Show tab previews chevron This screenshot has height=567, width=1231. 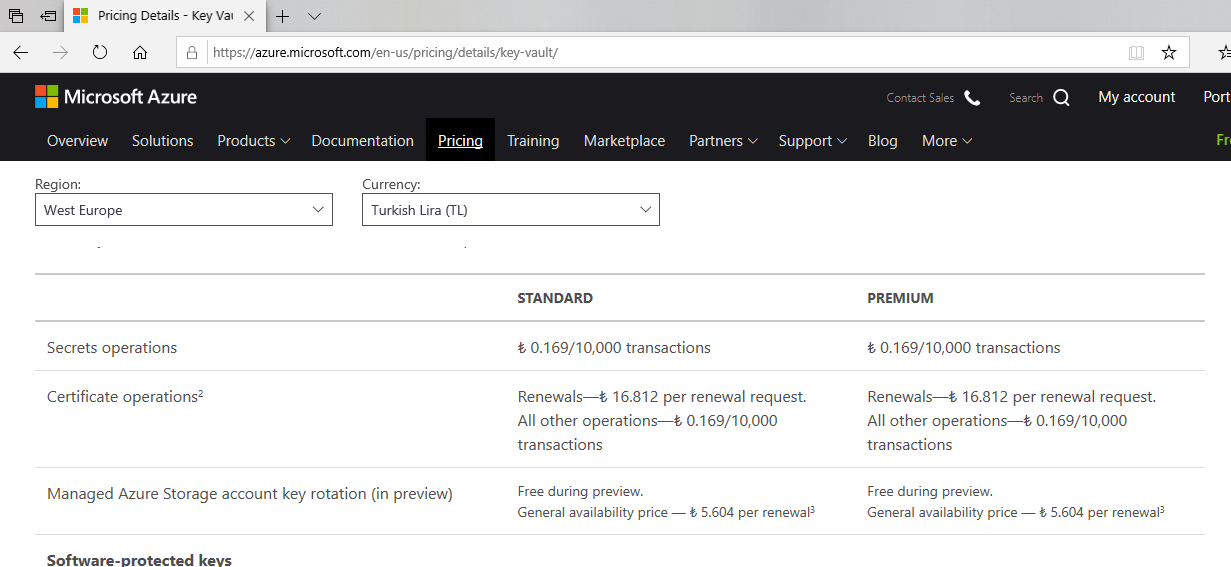314,16
